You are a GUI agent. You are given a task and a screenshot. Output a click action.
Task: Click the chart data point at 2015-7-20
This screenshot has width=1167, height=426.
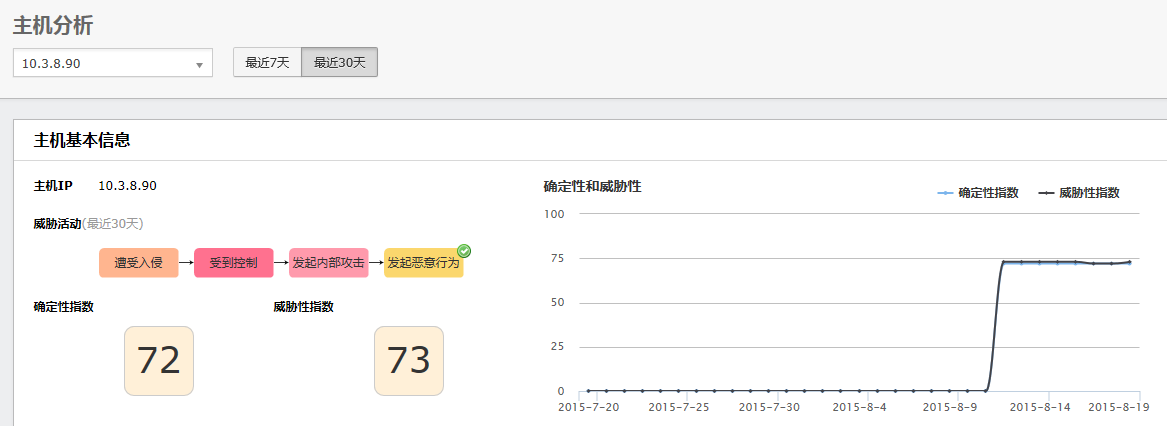tap(588, 390)
